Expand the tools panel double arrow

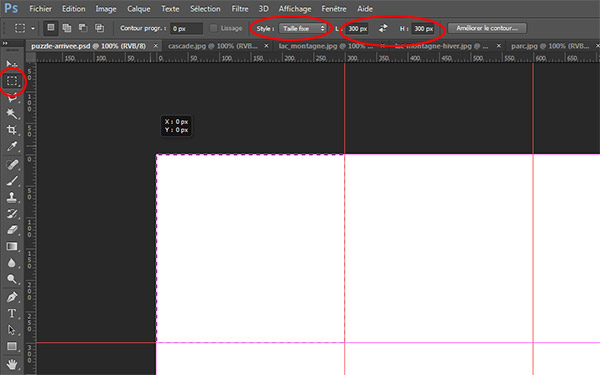[x=5, y=43]
